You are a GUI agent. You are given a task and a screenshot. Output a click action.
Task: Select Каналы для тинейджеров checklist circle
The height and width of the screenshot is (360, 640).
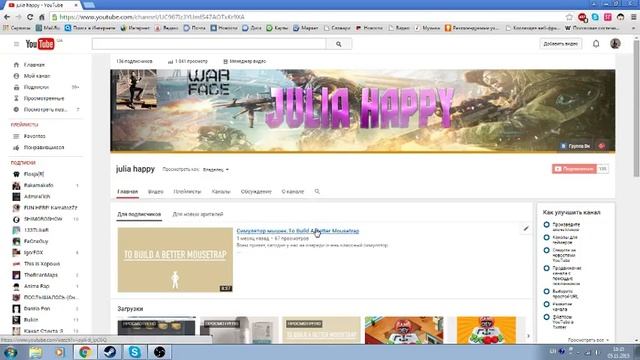pos(547,238)
